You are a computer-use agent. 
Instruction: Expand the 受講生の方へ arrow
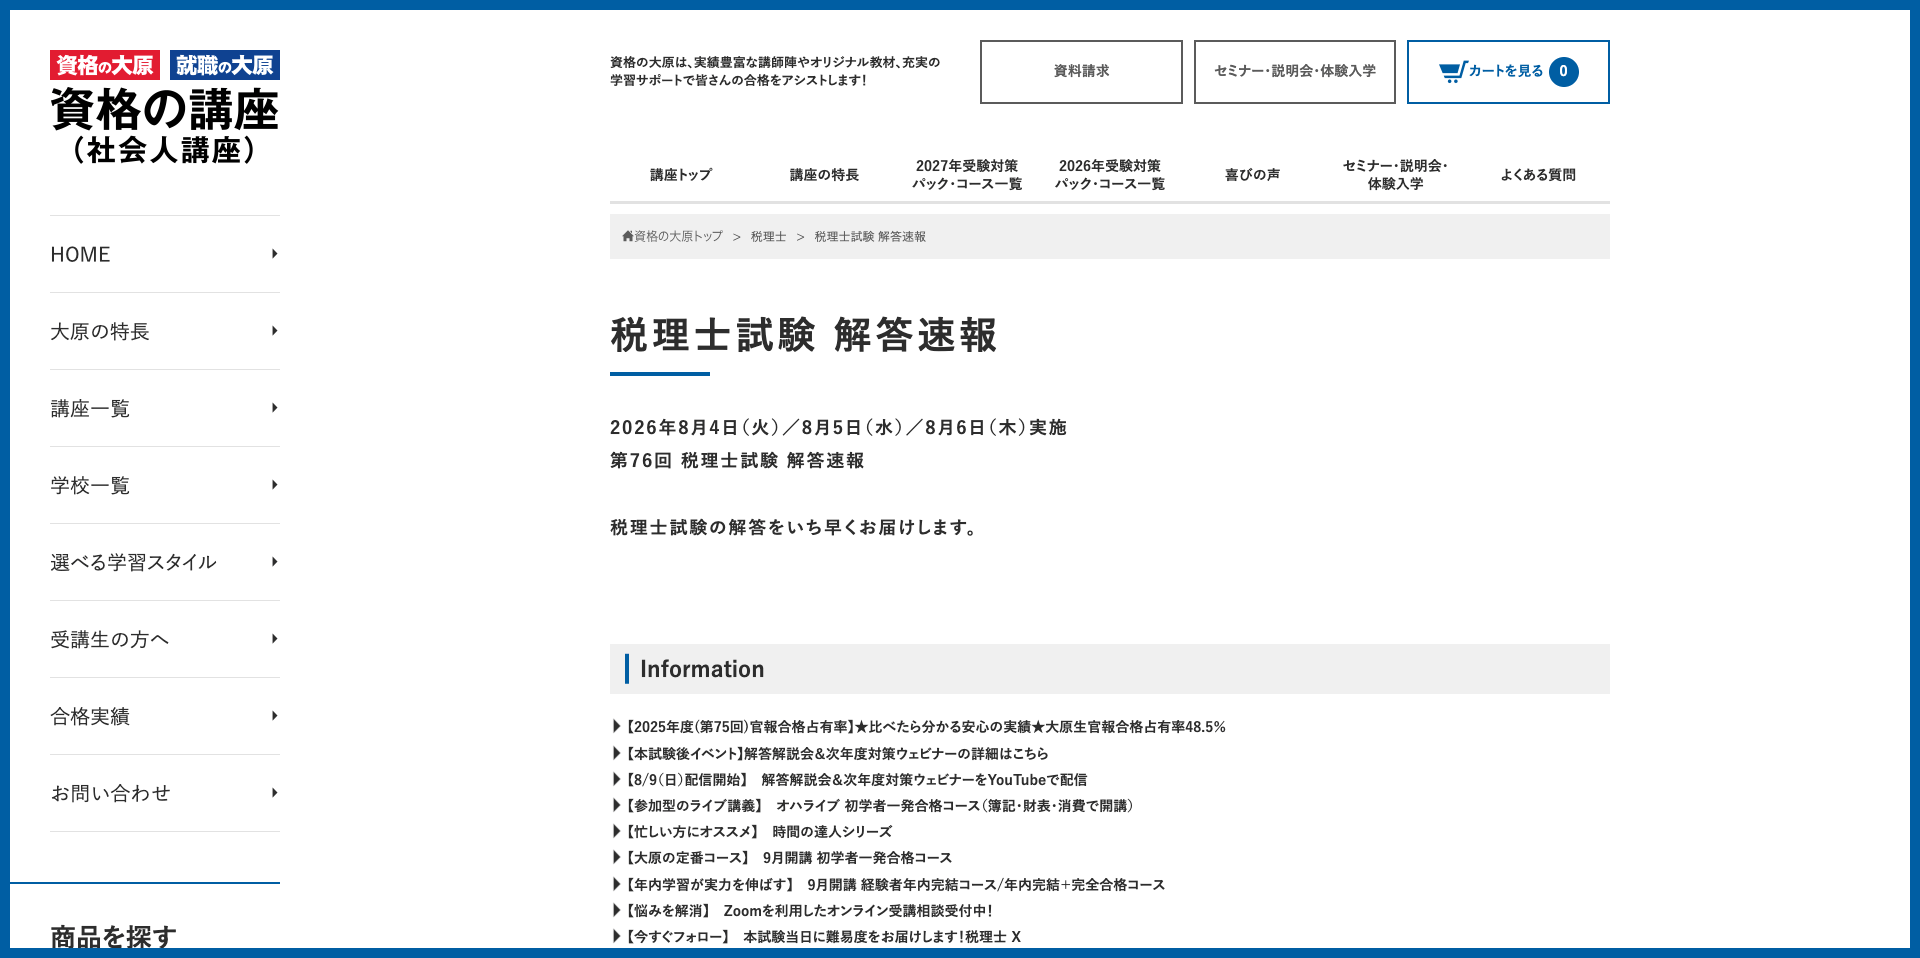point(274,639)
